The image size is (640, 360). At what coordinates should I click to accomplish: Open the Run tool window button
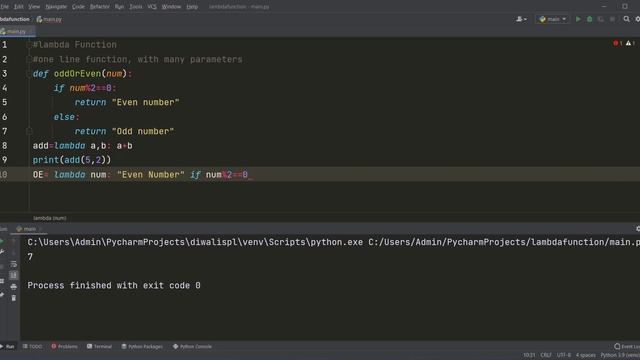pyautogui.click(x=7, y=347)
